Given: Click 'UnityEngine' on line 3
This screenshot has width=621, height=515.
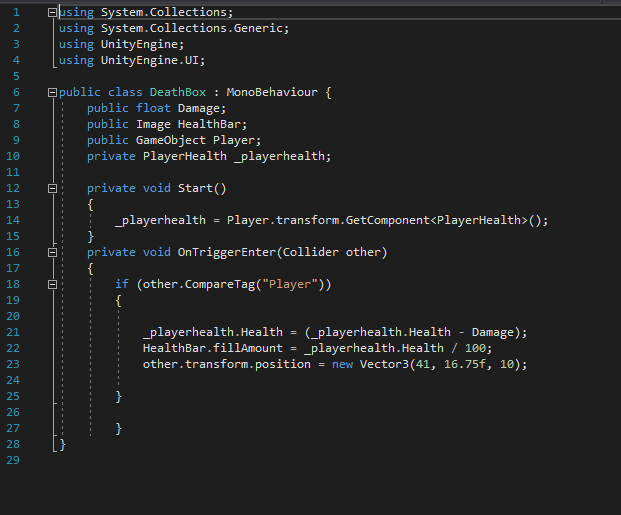Looking at the screenshot, I should [139, 44].
